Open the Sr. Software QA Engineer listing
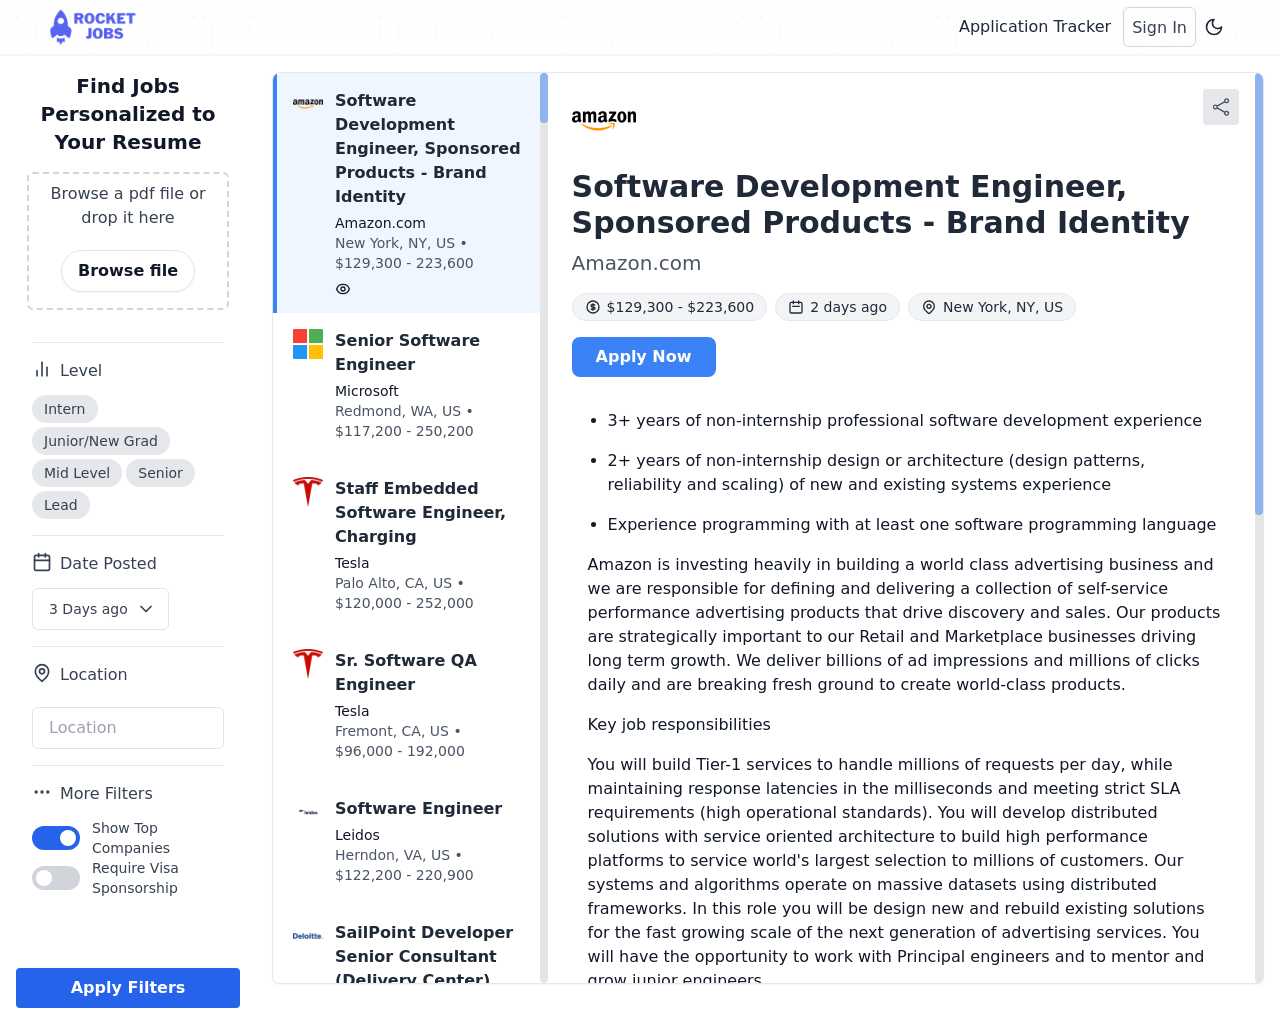Screen dimensions: 1280x1024 click(x=408, y=706)
